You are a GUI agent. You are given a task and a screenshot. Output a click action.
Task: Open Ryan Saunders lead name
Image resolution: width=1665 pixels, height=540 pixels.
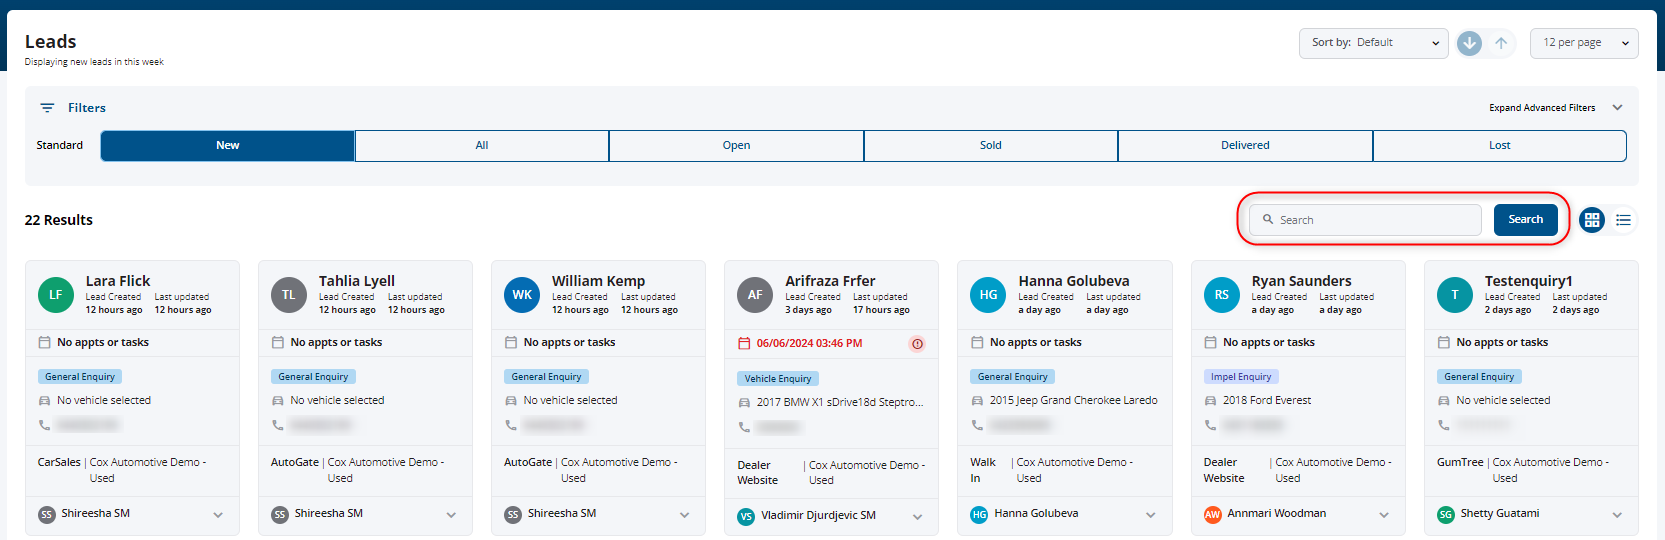[1301, 281]
